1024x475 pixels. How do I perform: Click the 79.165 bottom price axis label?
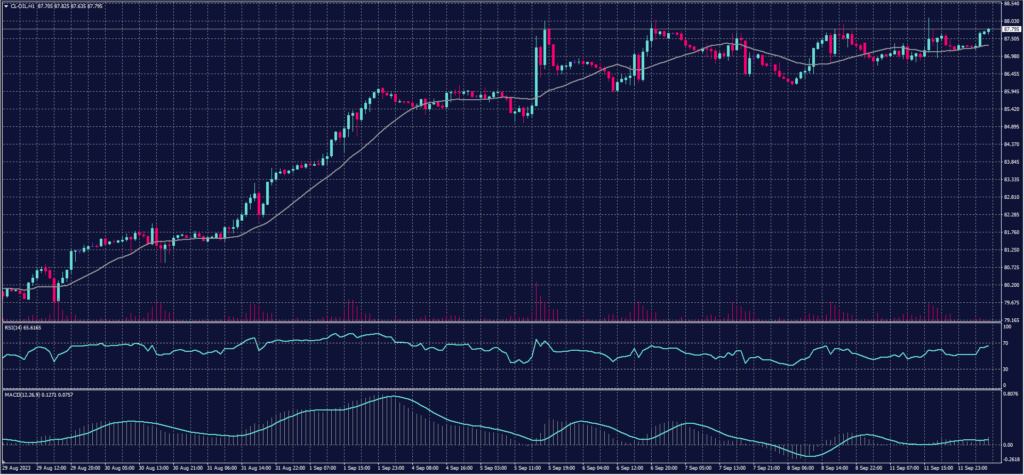pyautogui.click(x=1010, y=320)
